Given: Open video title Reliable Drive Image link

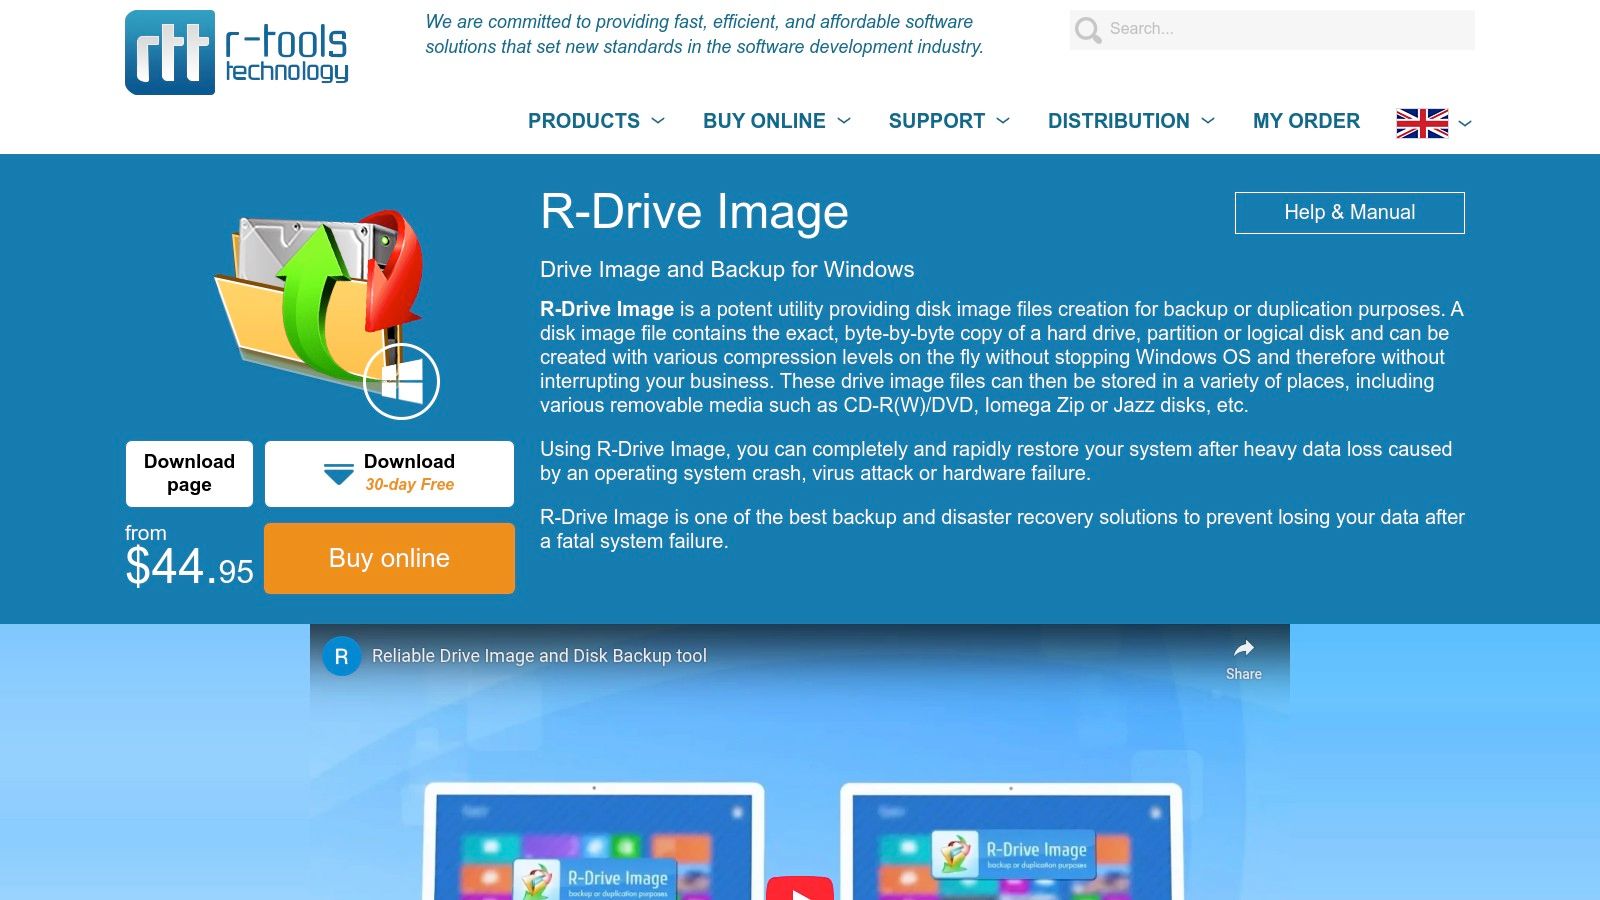Looking at the screenshot, I should 539,656.
